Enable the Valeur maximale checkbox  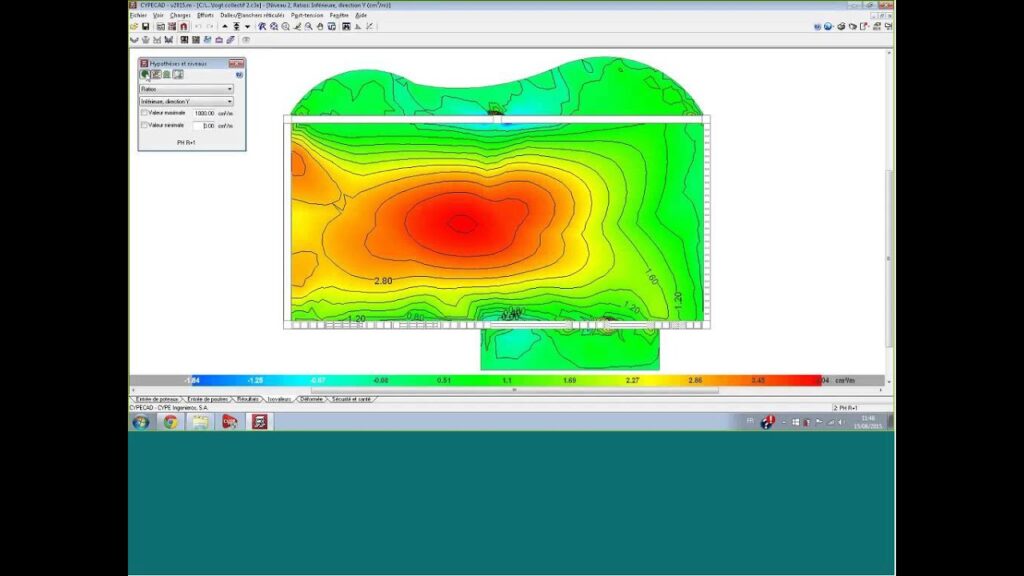145,113
